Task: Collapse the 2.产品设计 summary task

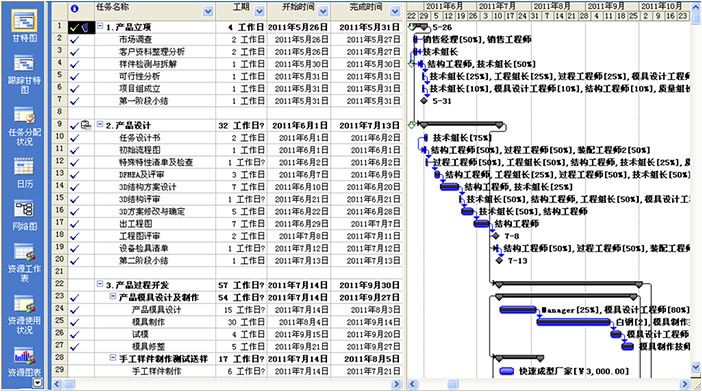Action: click(x=100, y=124)
